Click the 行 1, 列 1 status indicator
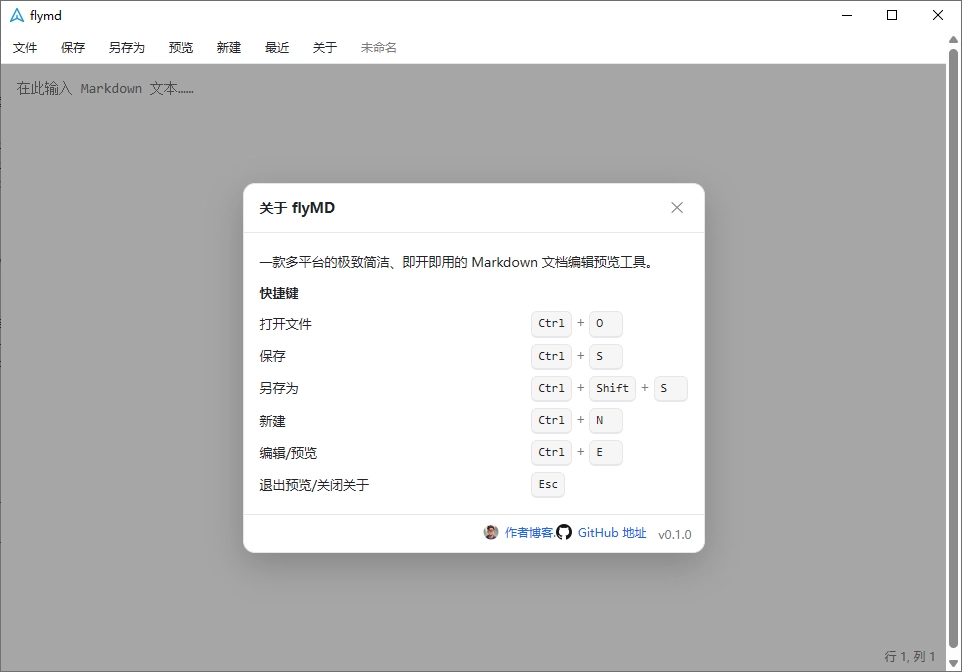Screen dimensions: 962x672 (x=910, y=657)
